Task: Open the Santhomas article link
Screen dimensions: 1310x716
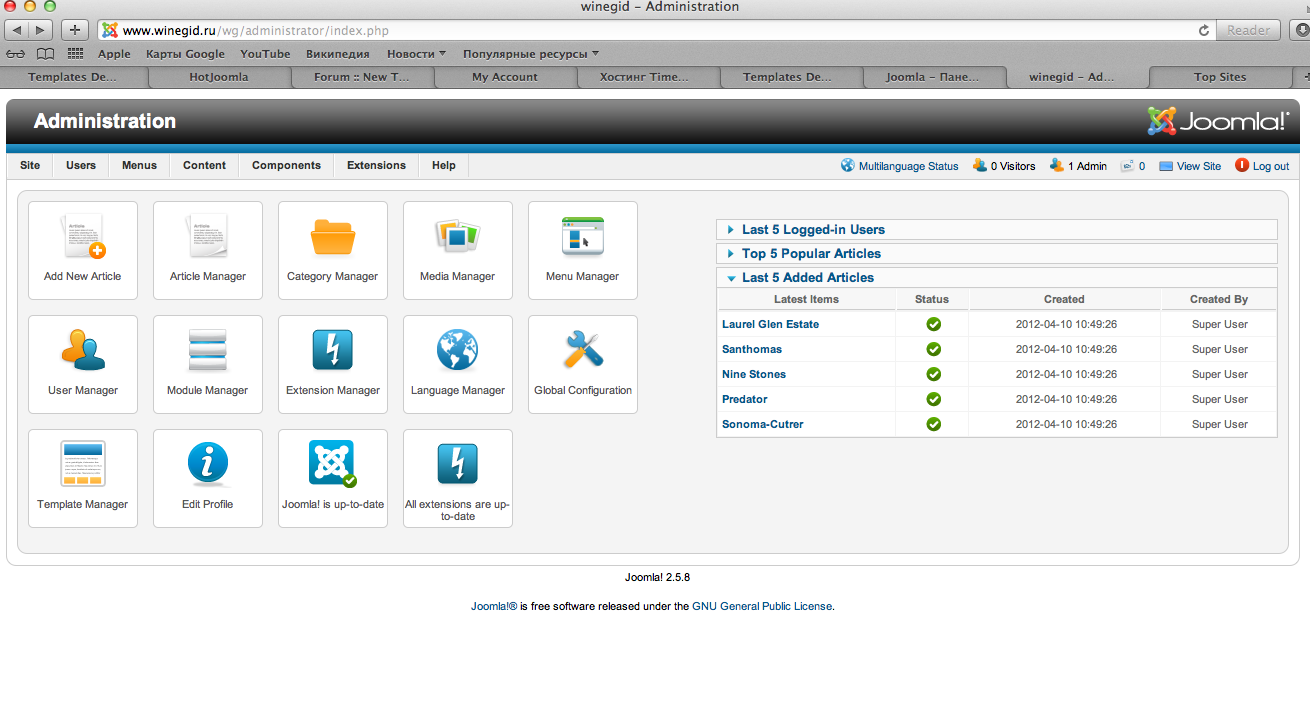Action: click(x=752, y=349)
